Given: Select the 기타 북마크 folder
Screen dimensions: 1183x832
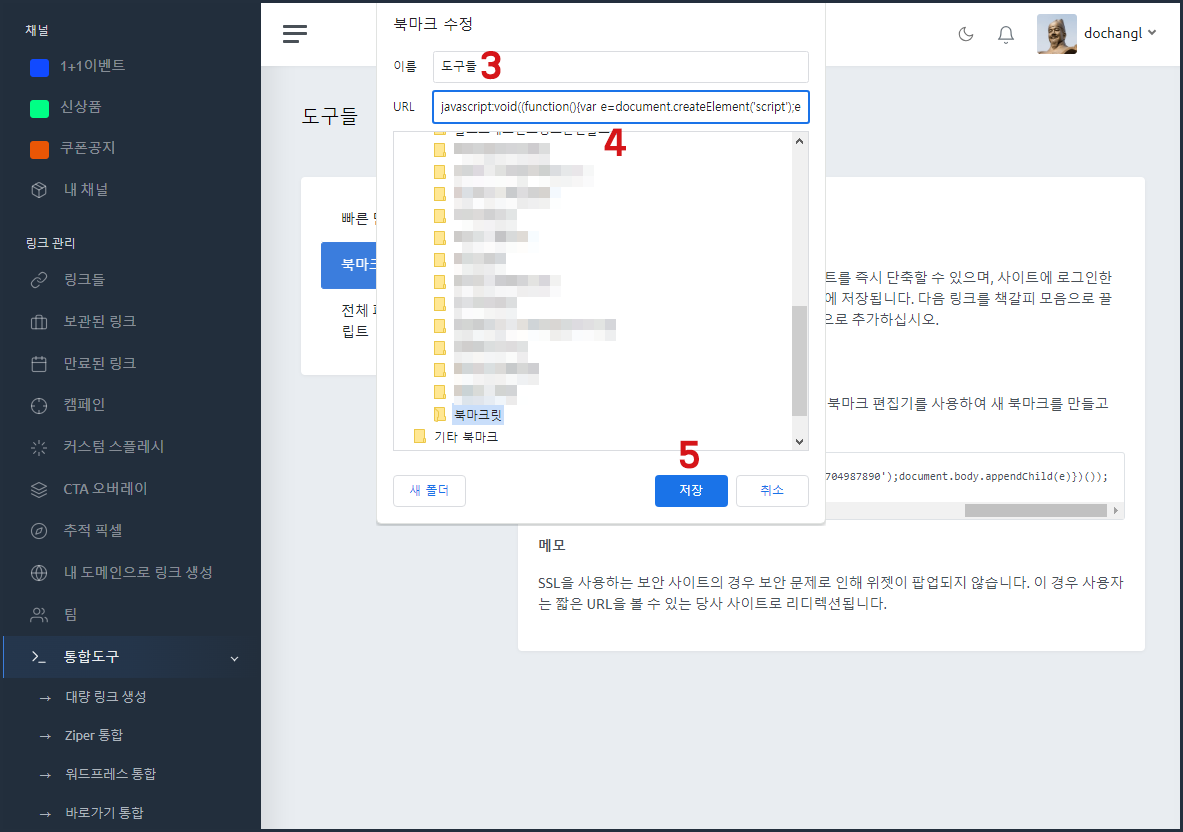Looking at the screenshot, I should click(466, 437).
